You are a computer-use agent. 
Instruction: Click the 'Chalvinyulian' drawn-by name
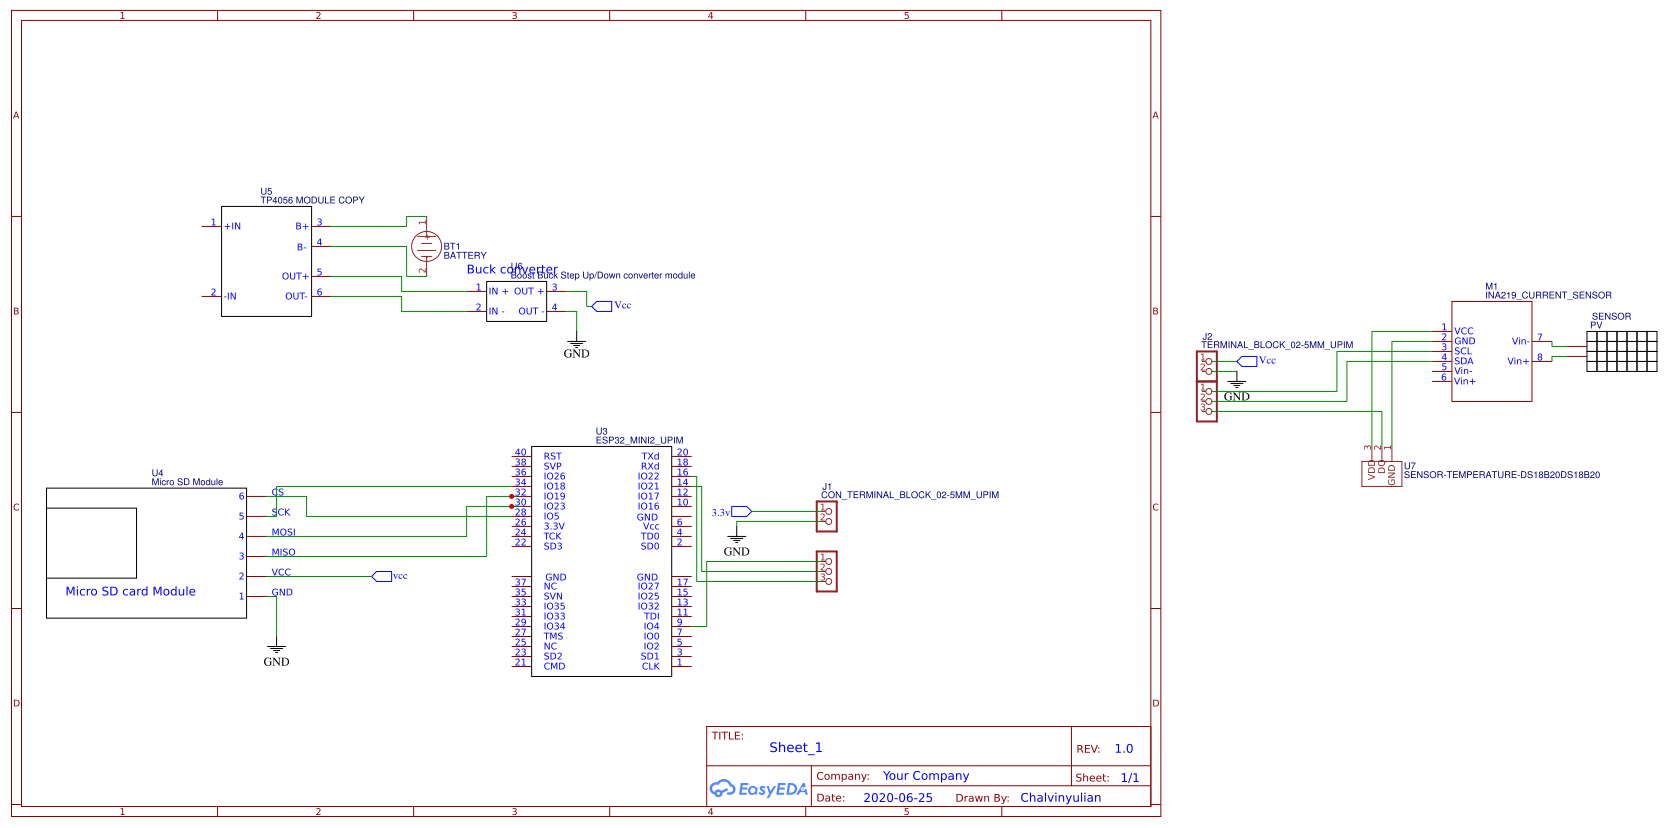tap(1061, 798)
